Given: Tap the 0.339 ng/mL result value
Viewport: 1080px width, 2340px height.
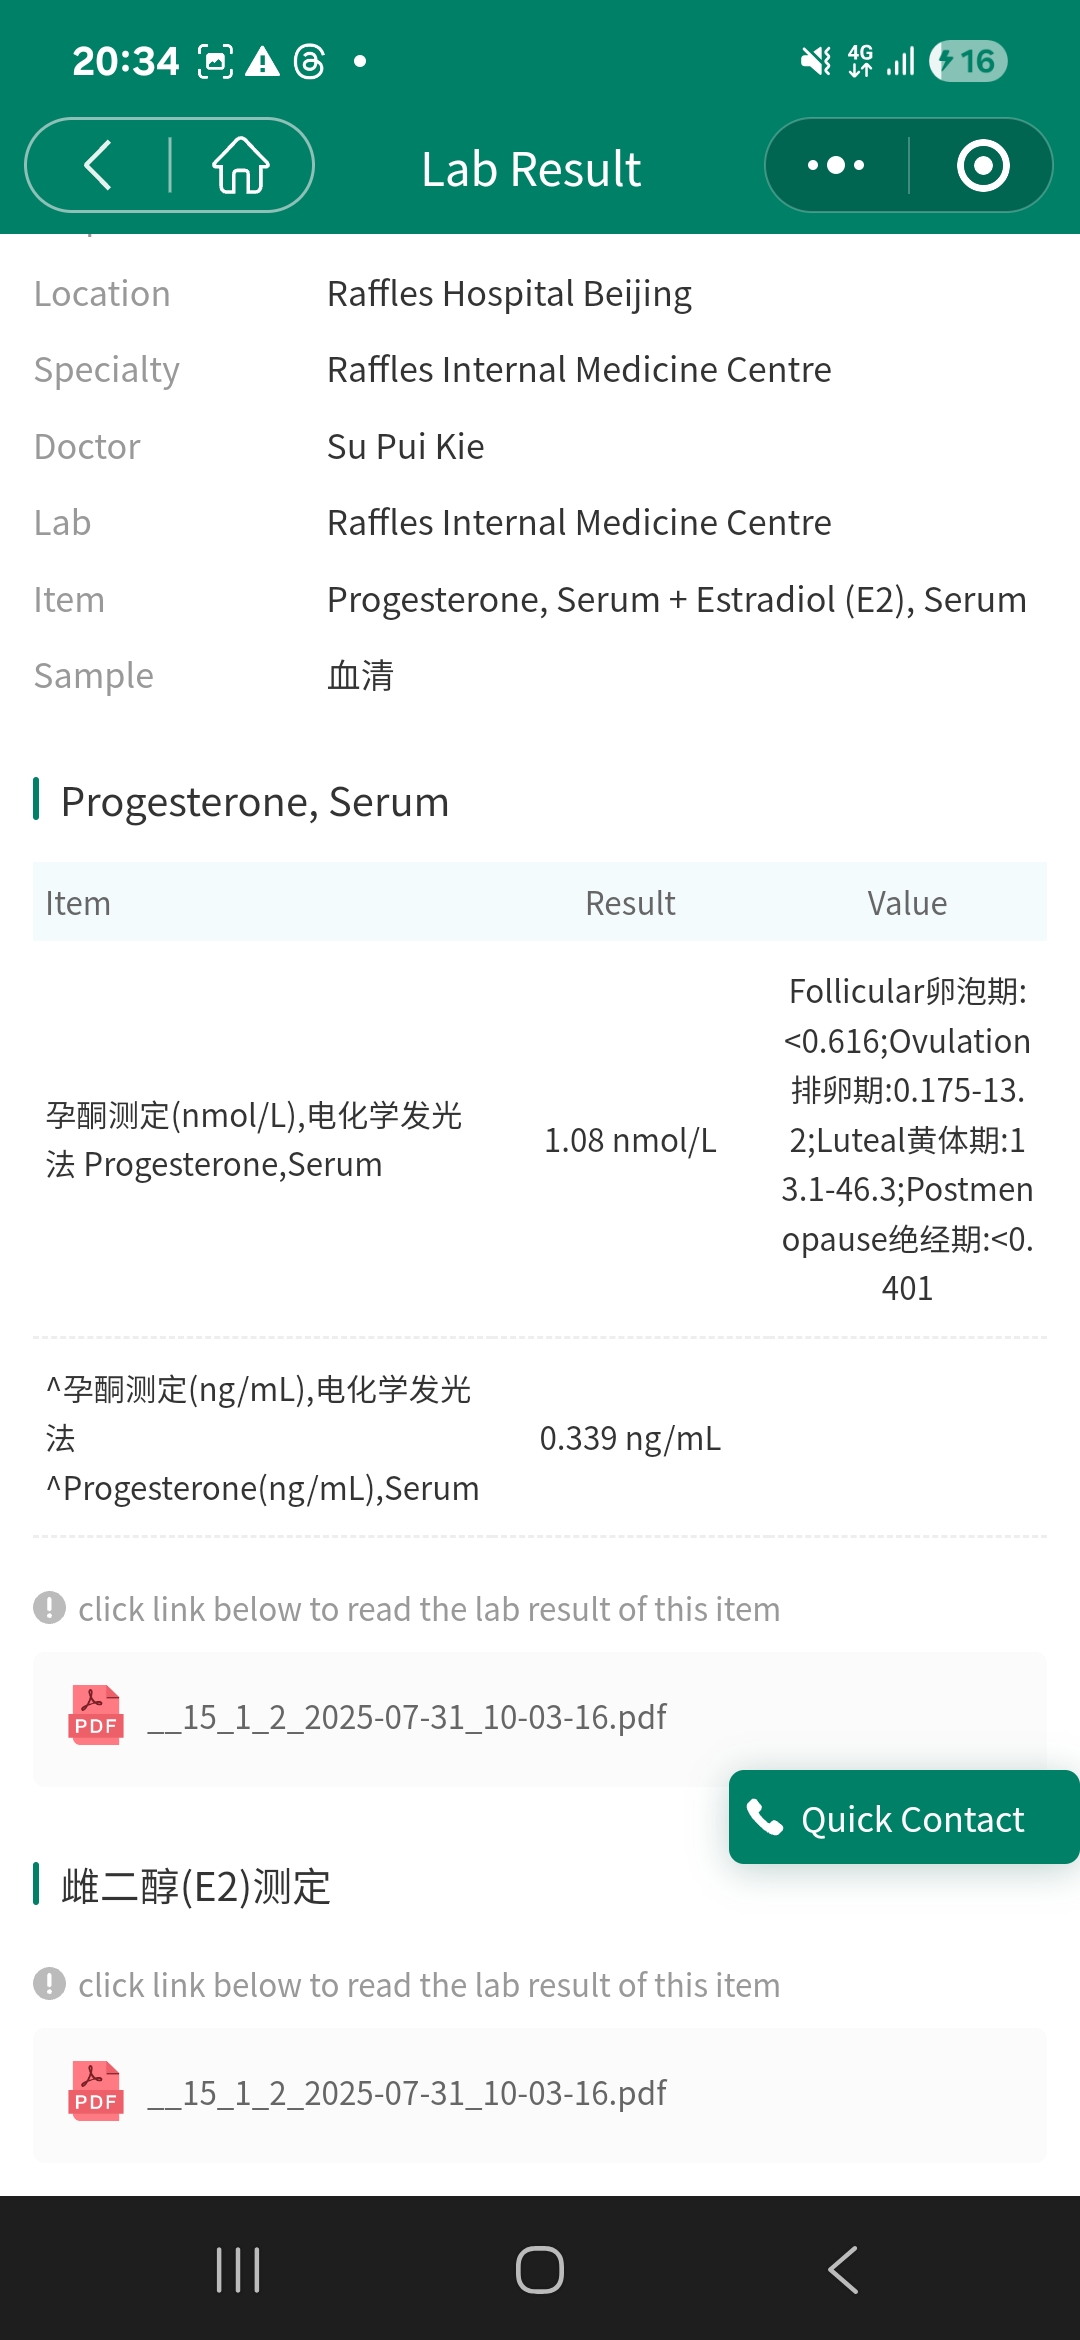Looking at the screenshot, I should point(630,1439).
